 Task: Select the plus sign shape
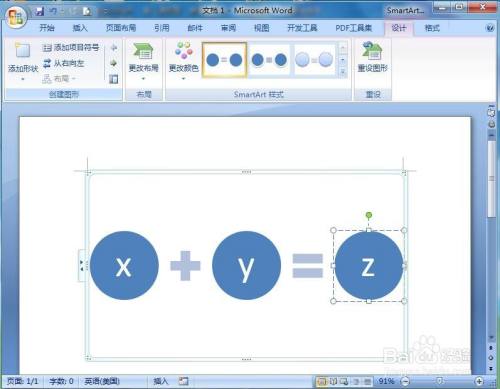click(185, 265)
